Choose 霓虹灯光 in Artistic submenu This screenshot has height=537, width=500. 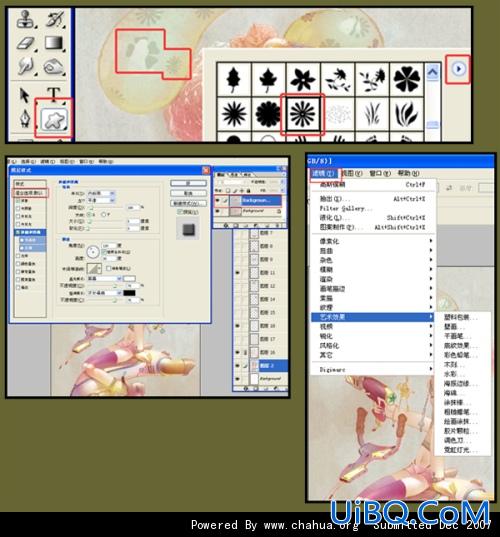[462, 450]
